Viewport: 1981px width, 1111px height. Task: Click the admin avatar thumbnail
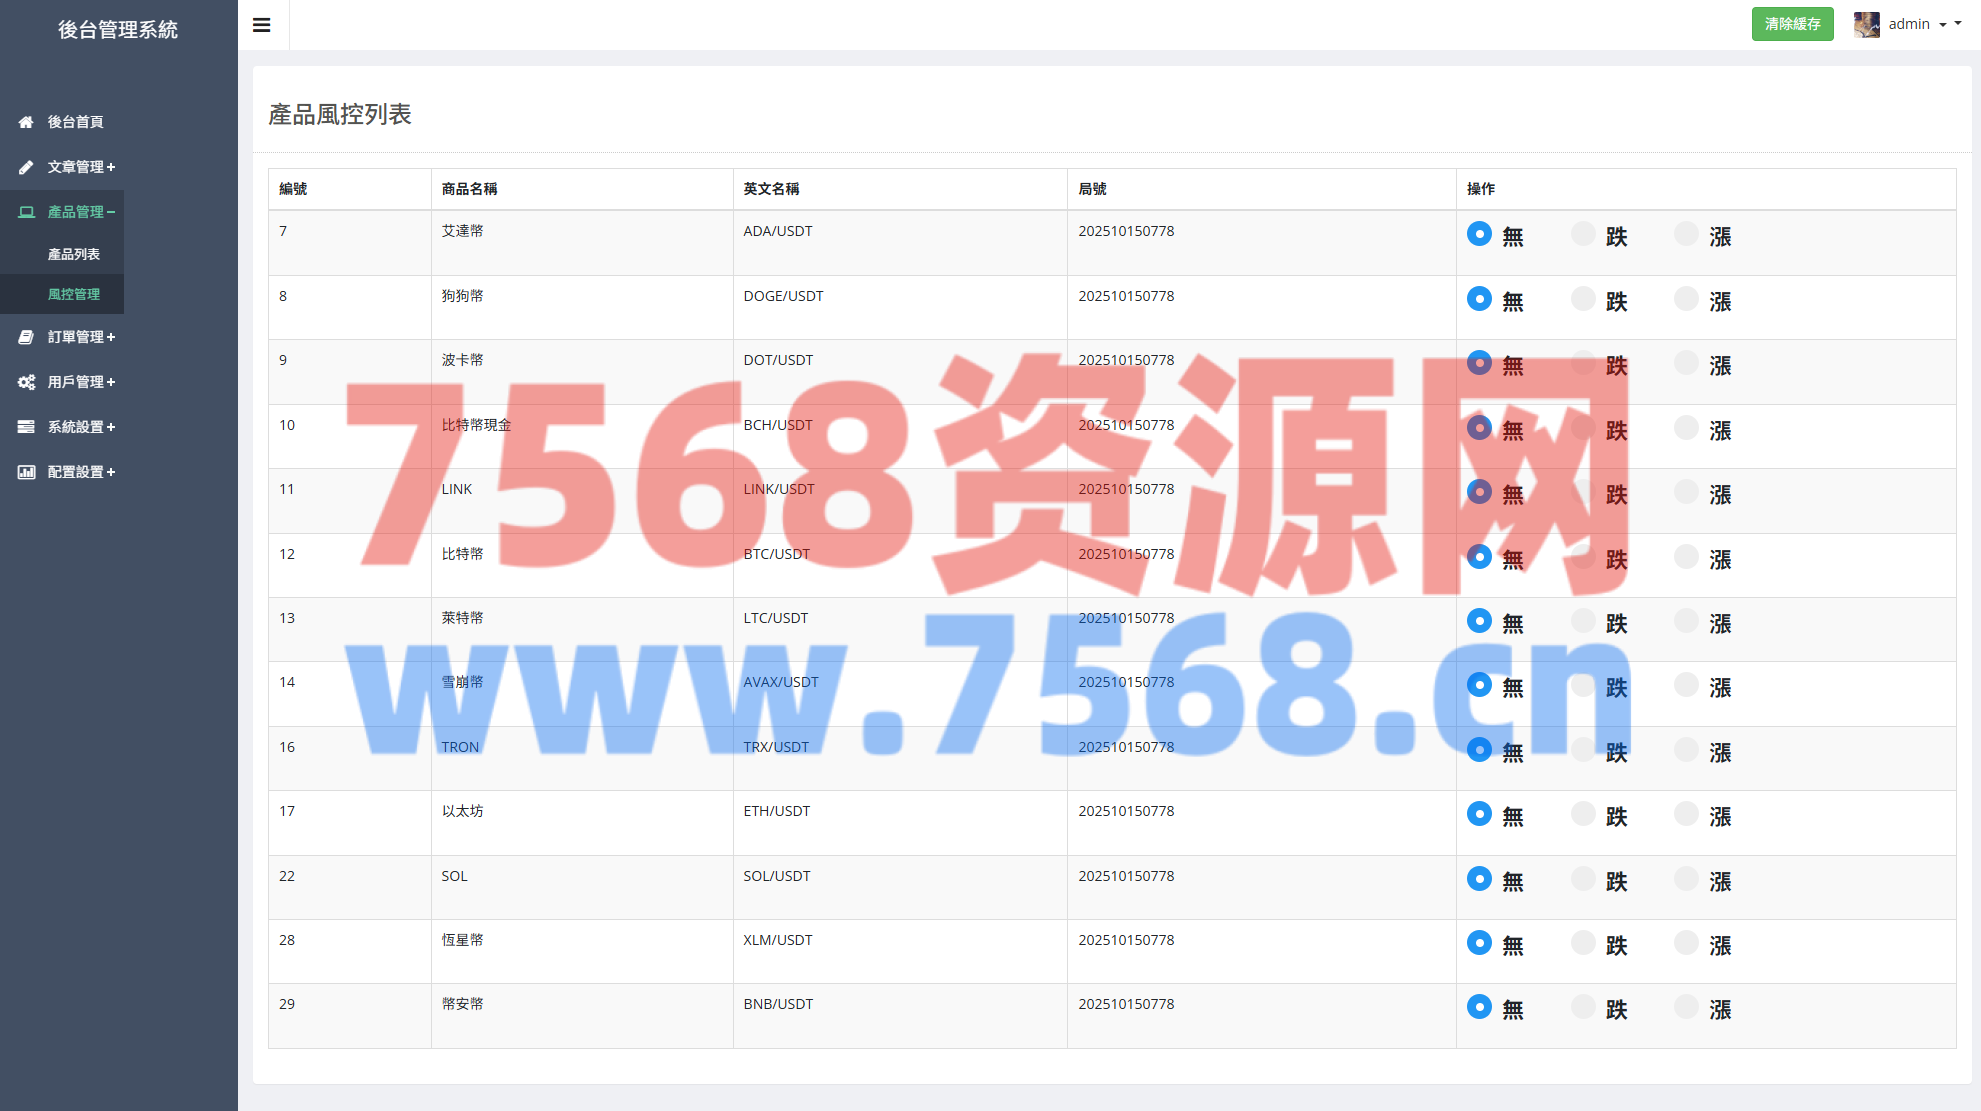tap(1866, 24)
